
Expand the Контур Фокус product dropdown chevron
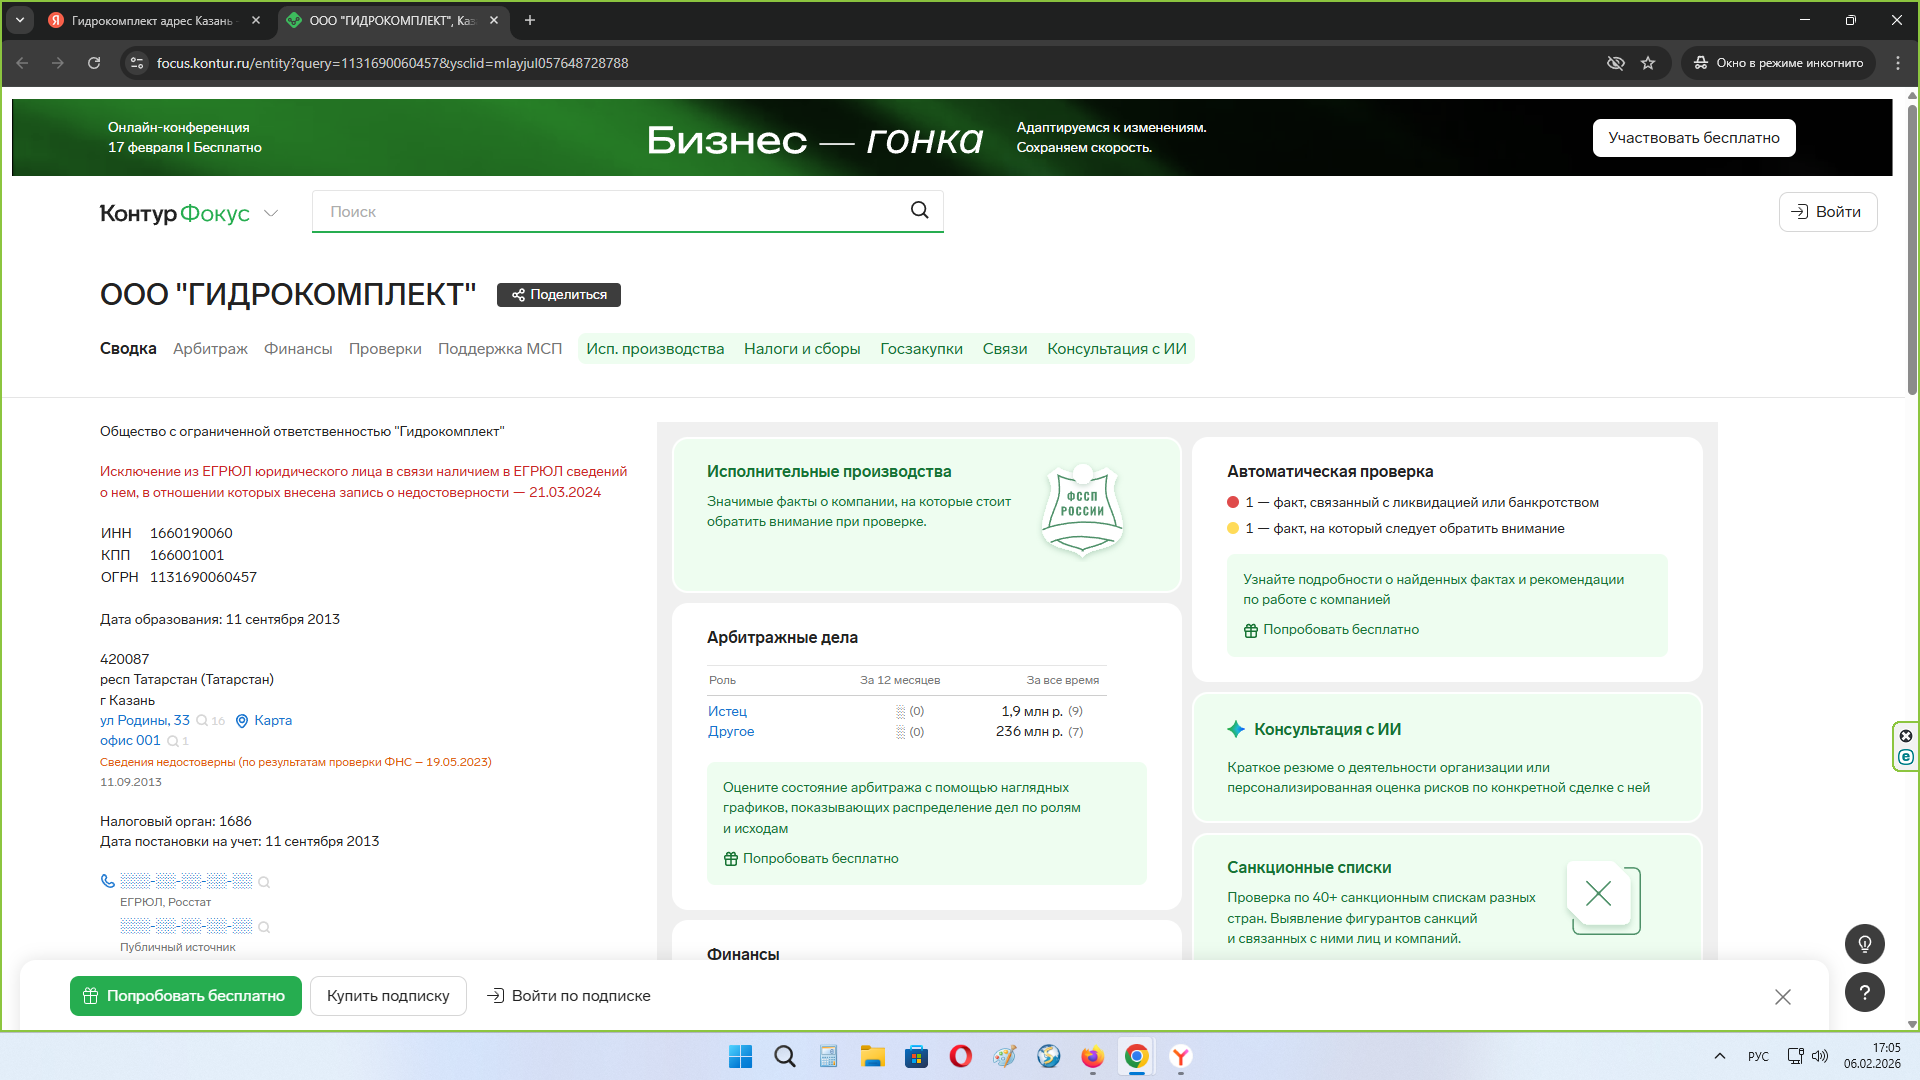click(271, 213)
